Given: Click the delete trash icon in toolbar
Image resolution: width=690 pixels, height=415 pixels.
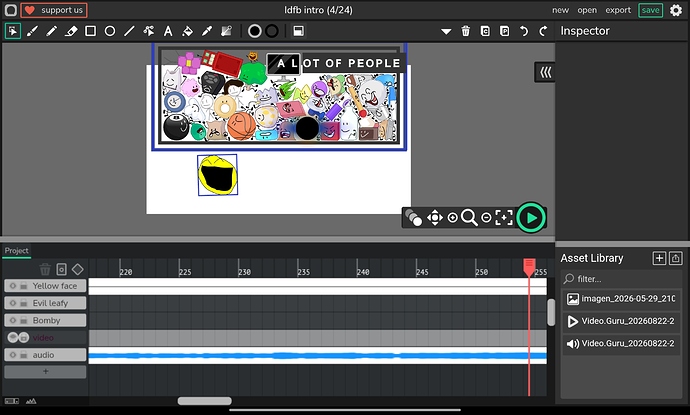Looking at the screenshot, I should (465, 31).
